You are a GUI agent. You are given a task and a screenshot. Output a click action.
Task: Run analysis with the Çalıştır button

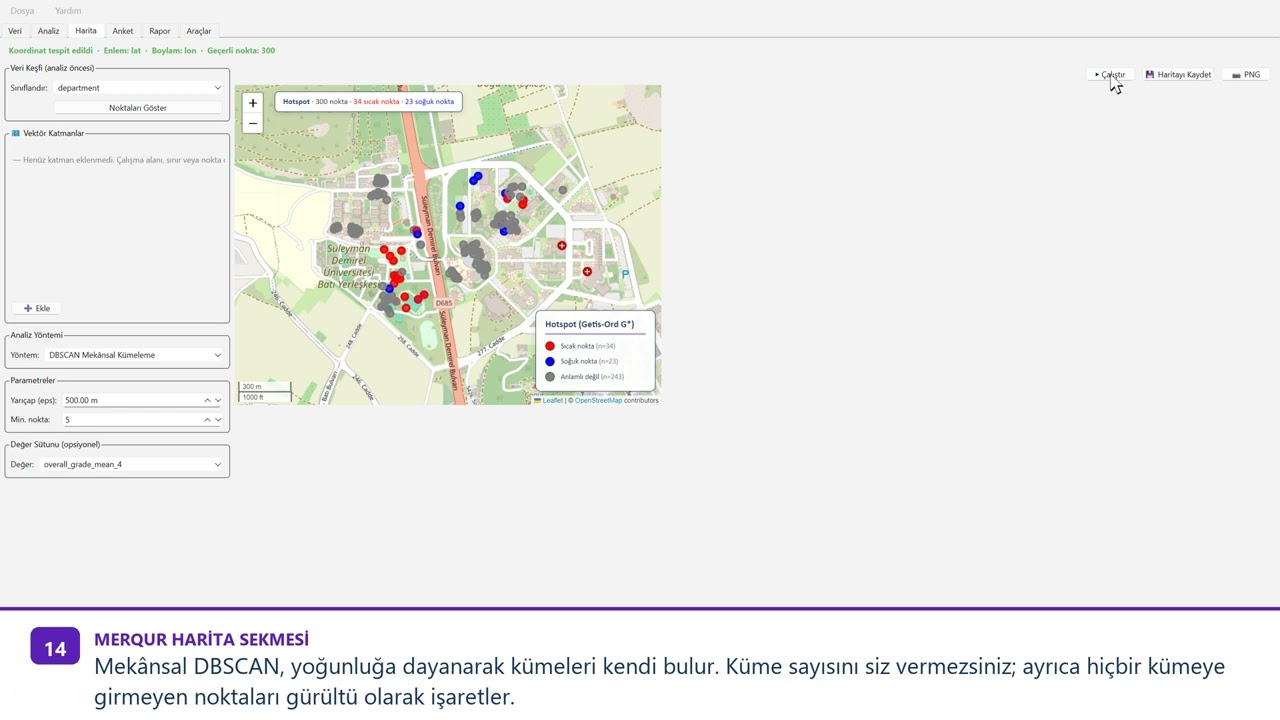[1110, 75]
